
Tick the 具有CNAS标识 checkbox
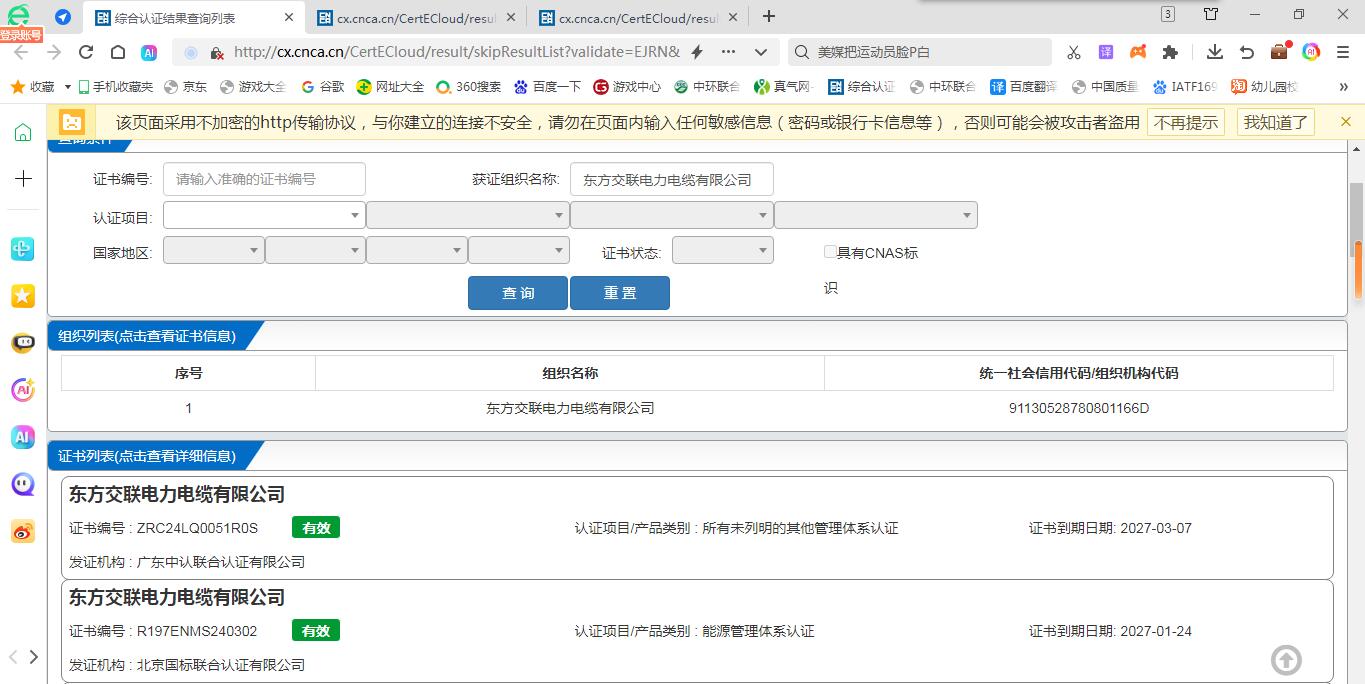coord(830,252)
